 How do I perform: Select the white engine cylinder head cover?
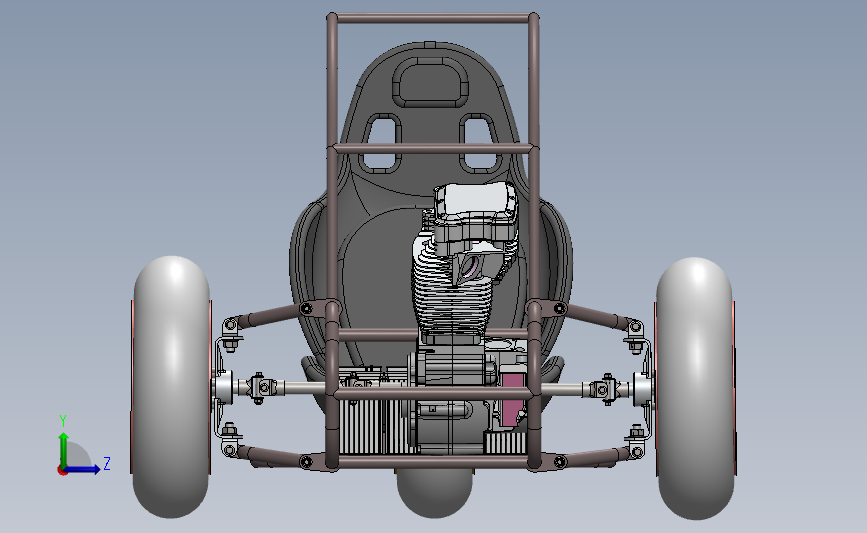coord(475,202)
